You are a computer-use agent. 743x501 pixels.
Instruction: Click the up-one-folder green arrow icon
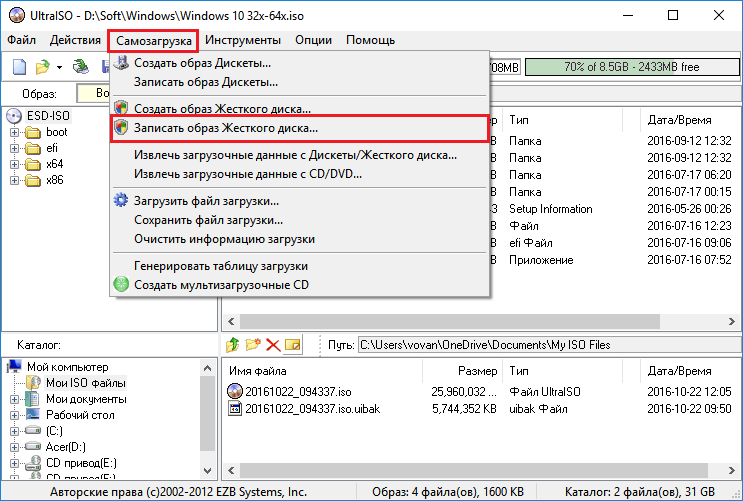(232, 345)
